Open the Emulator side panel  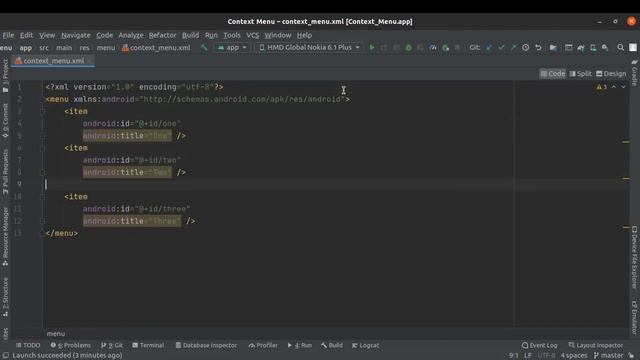634,317
